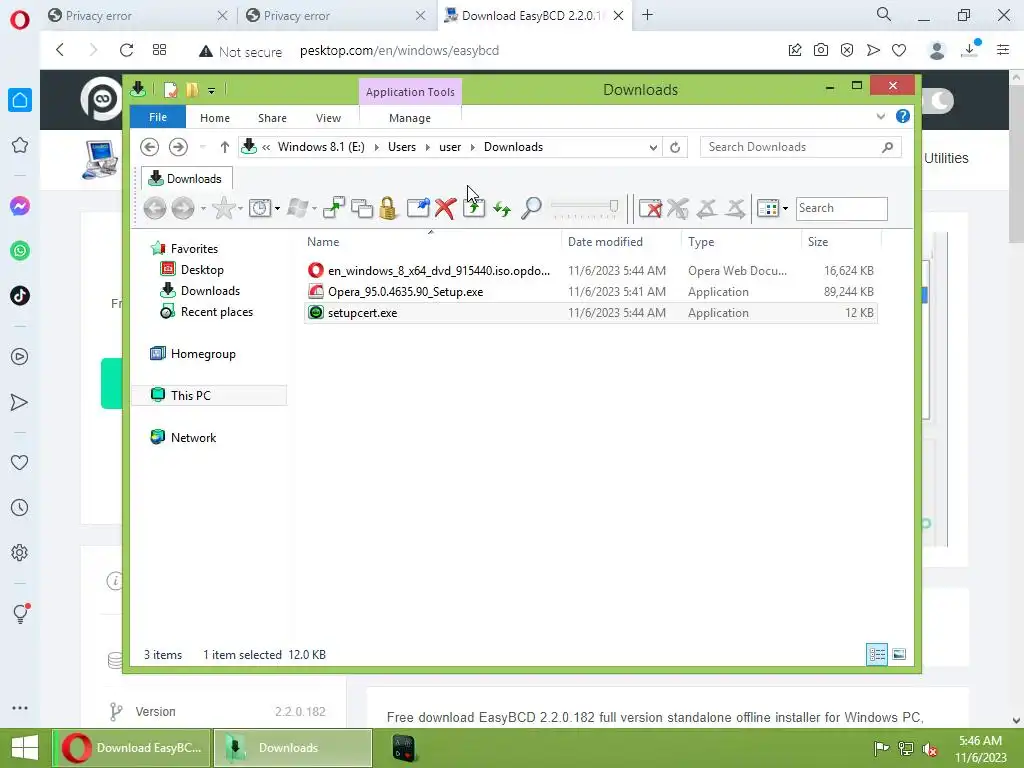
Task: Open the File ribbon tab
Action: pyautogui.click(x=158, y=118)
